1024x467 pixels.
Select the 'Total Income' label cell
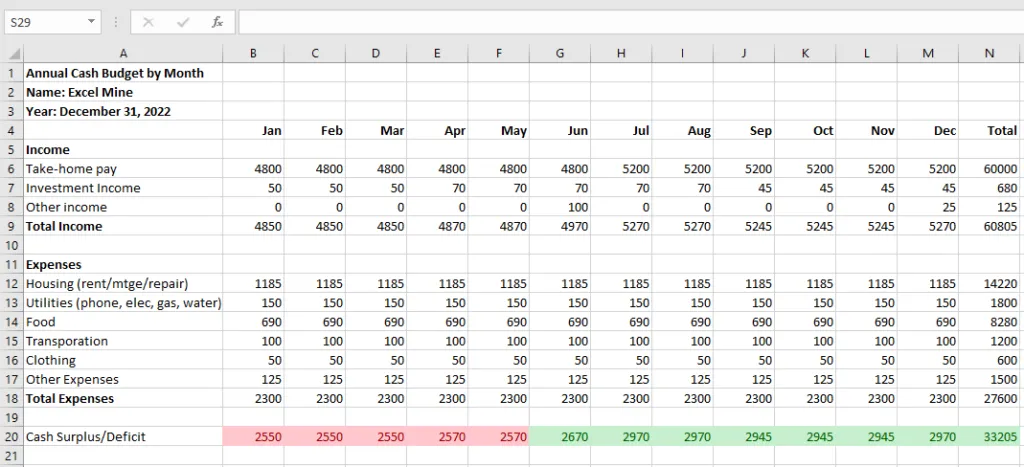tap(123, 227)
